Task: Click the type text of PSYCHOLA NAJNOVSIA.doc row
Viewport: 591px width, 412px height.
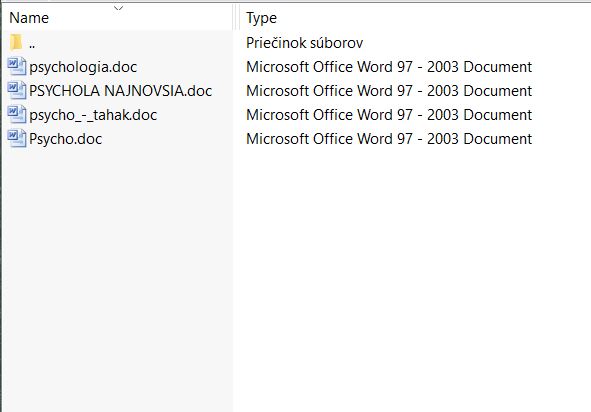Action: click(389, 91)
